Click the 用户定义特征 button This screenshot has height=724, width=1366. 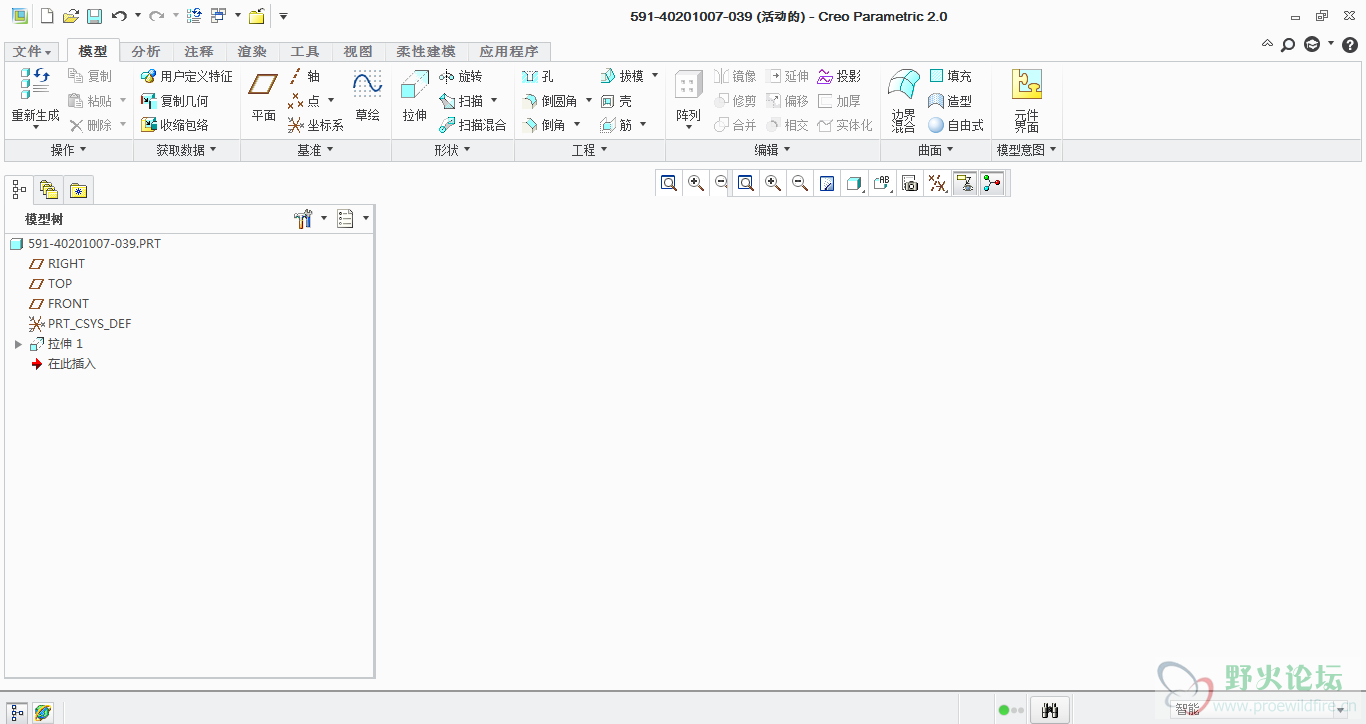(186, 76)
